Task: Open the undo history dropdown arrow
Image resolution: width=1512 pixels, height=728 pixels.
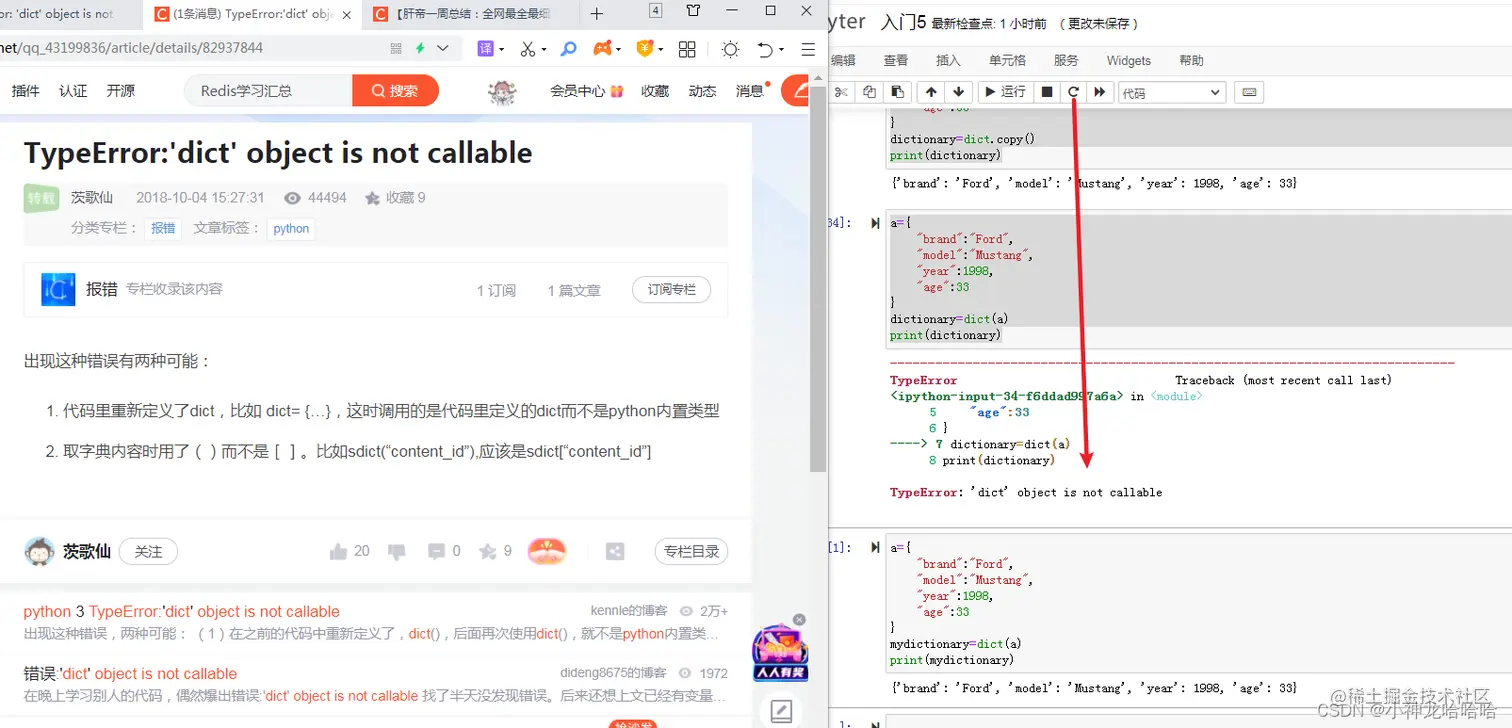Action: click(x=781, y=48)
